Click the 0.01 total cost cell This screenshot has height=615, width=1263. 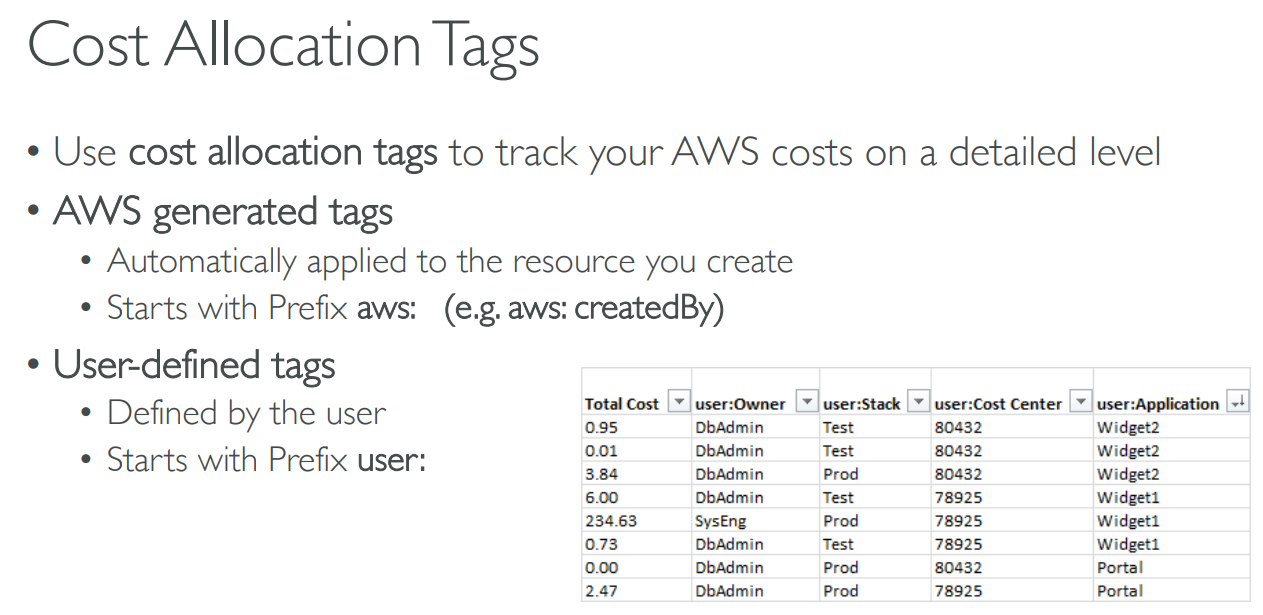[601, 451]
